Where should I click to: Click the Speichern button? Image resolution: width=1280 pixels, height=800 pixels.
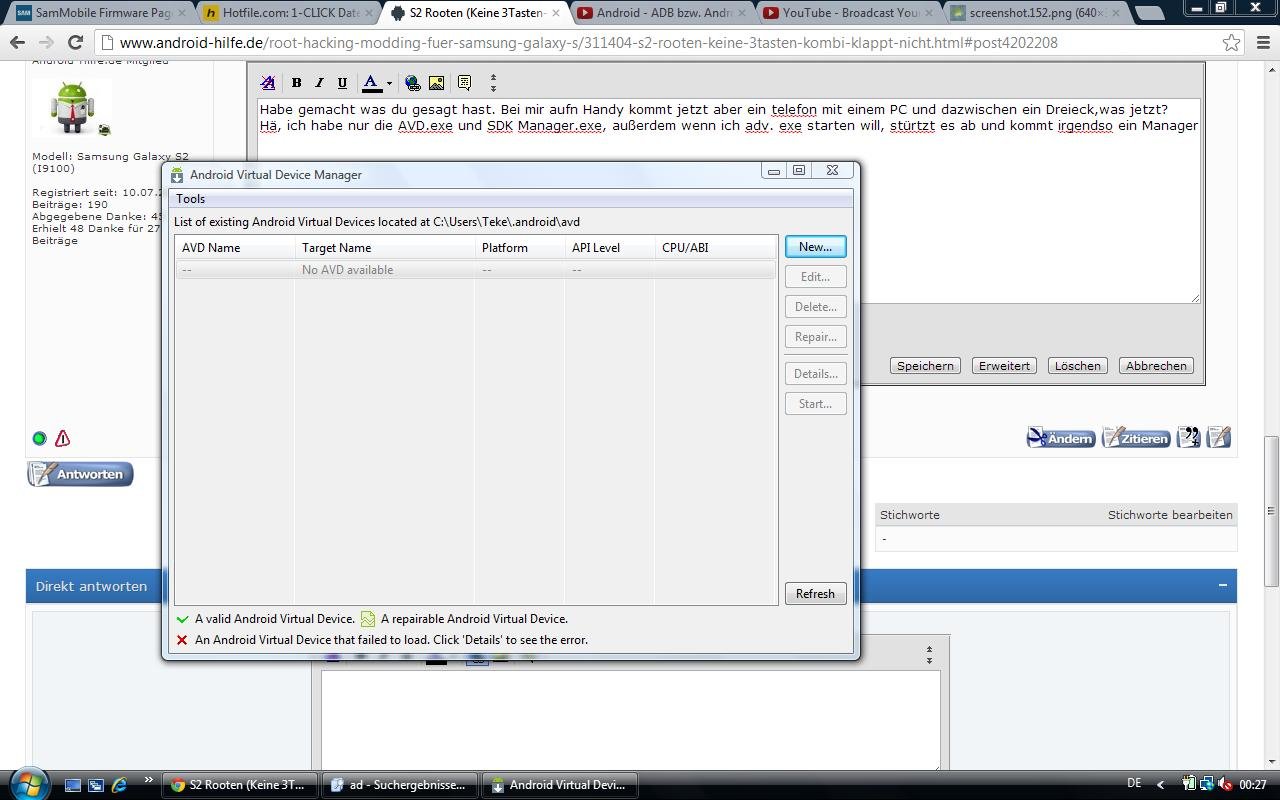click(x=925, y=366)
